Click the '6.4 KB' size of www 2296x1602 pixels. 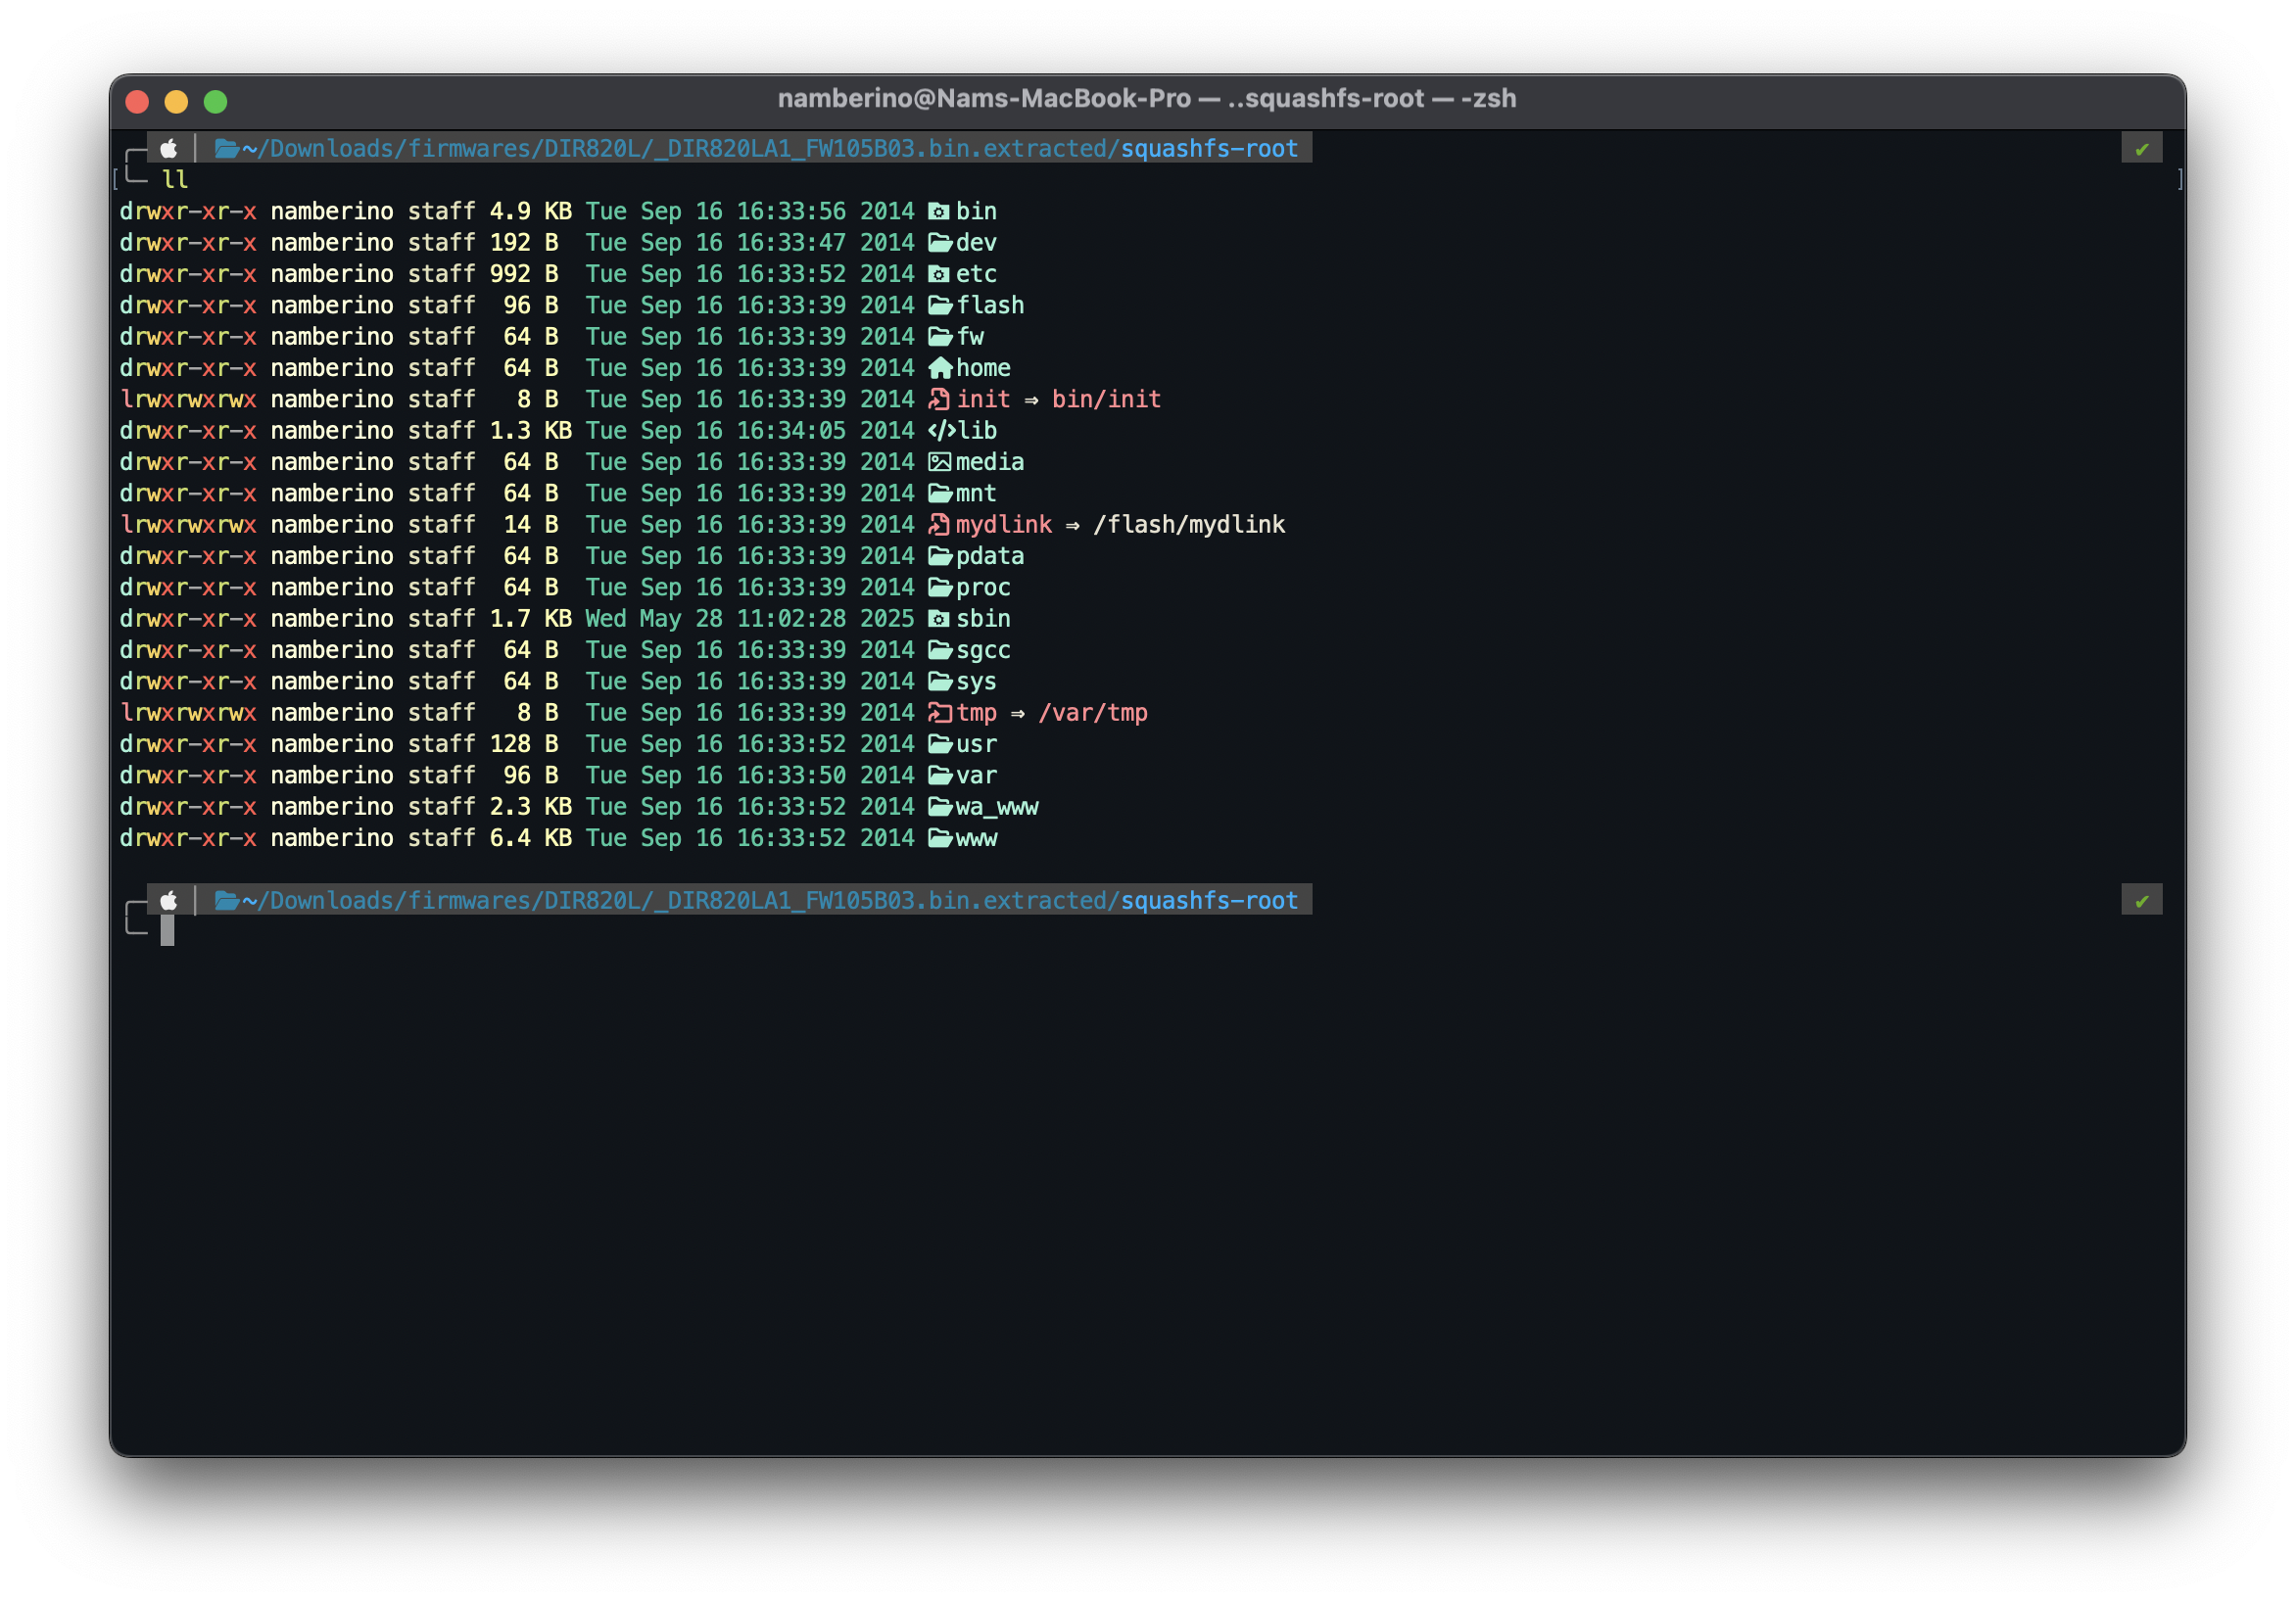point(531,838)
